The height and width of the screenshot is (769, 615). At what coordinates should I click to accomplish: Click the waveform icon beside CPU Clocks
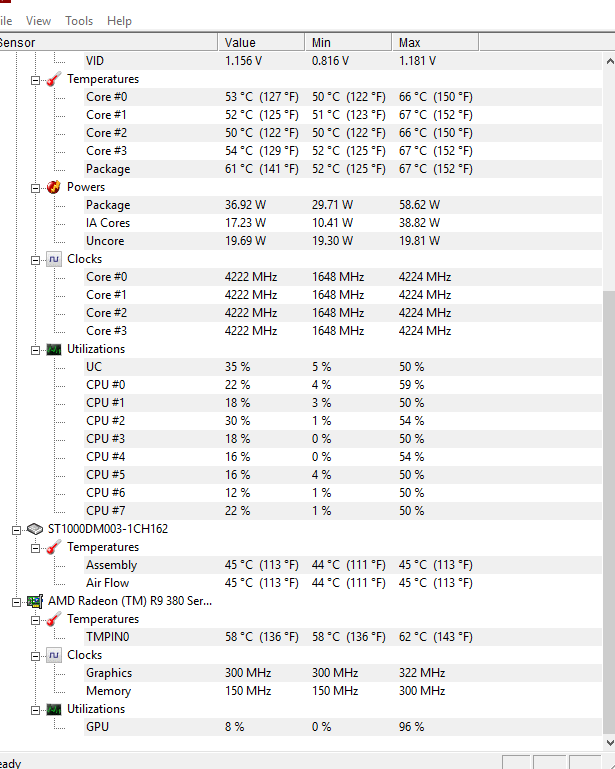pos(53,259)
